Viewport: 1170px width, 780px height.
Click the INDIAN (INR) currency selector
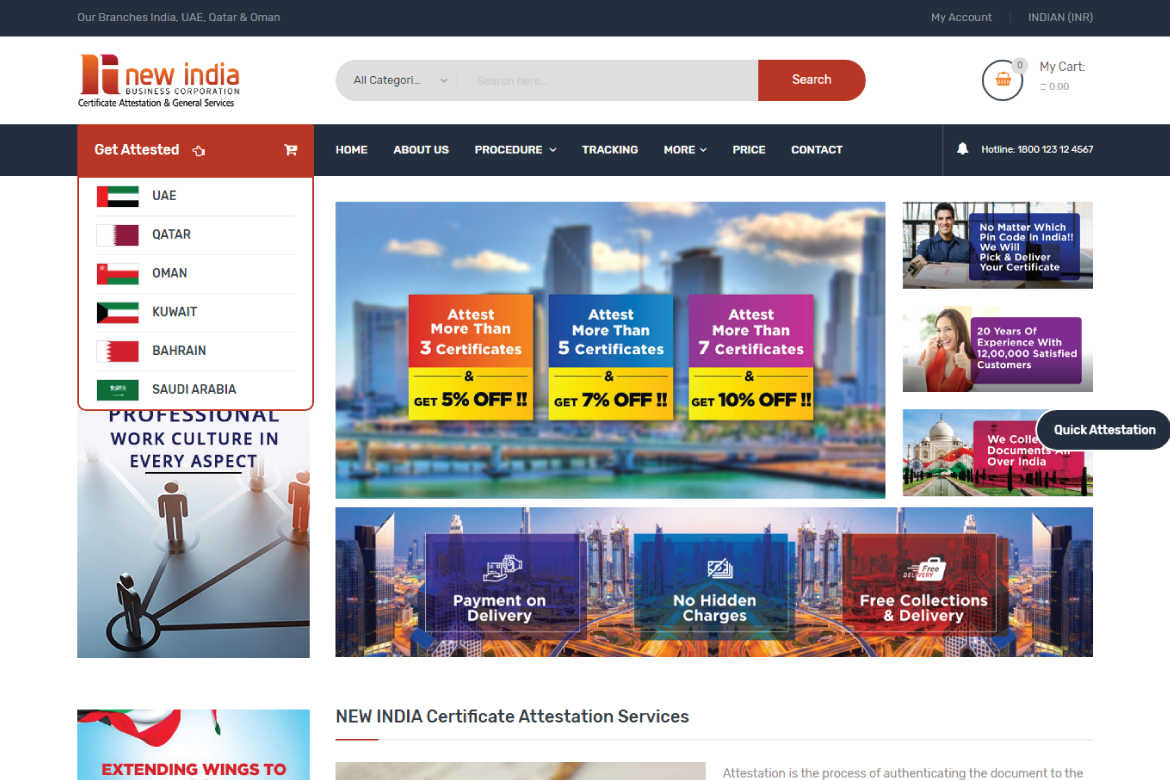pyautogui.click(x=1059, y=17)
